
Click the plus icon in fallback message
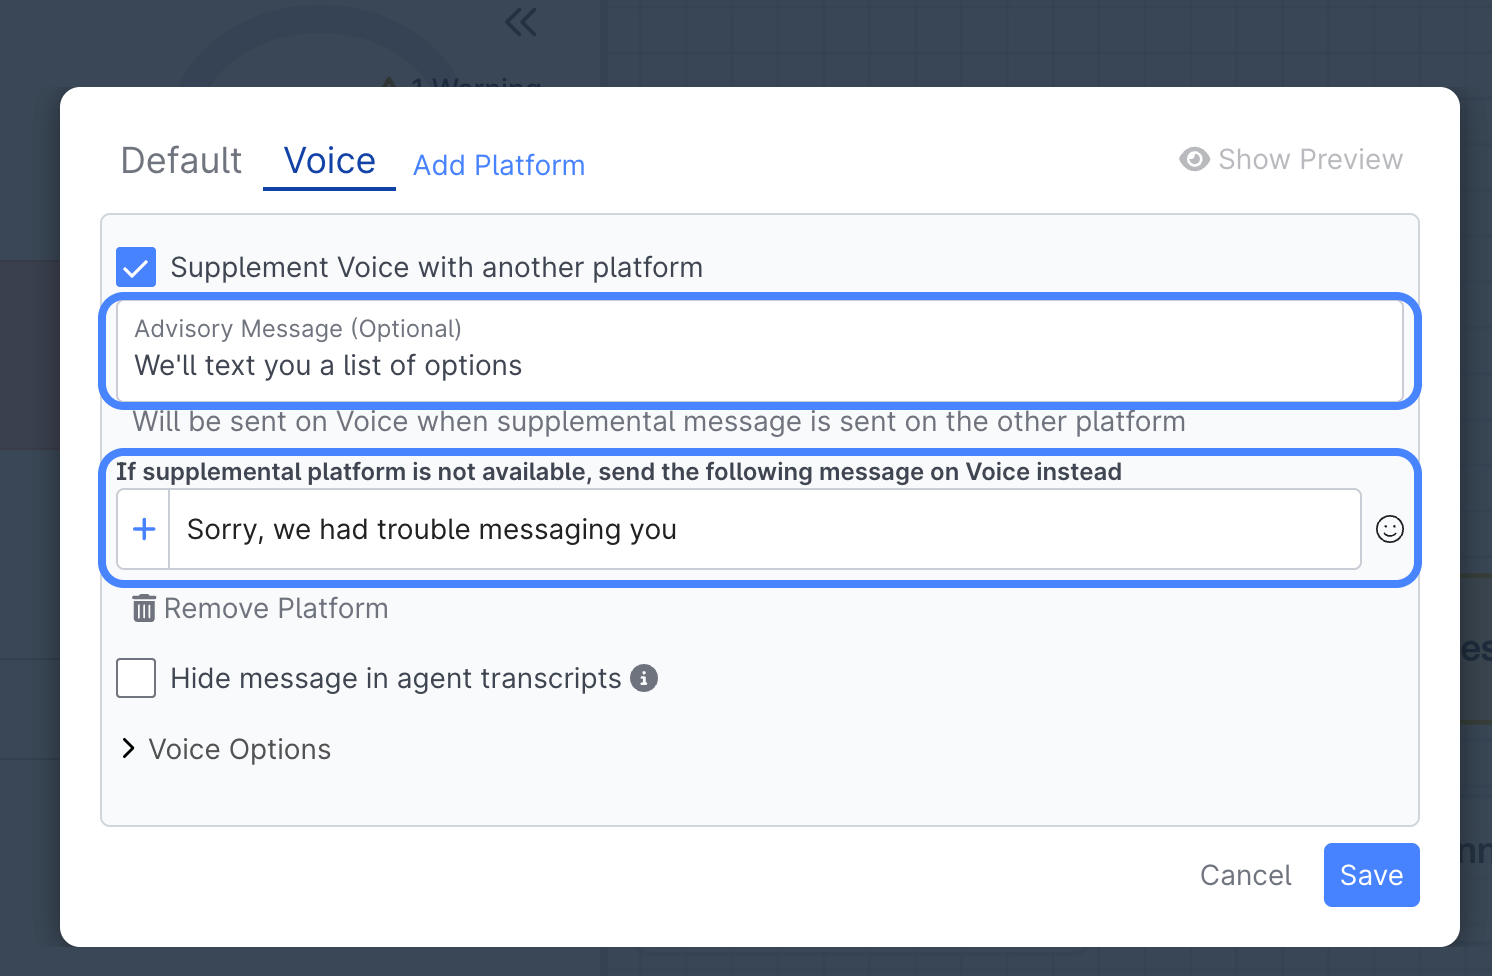(144, 529)
